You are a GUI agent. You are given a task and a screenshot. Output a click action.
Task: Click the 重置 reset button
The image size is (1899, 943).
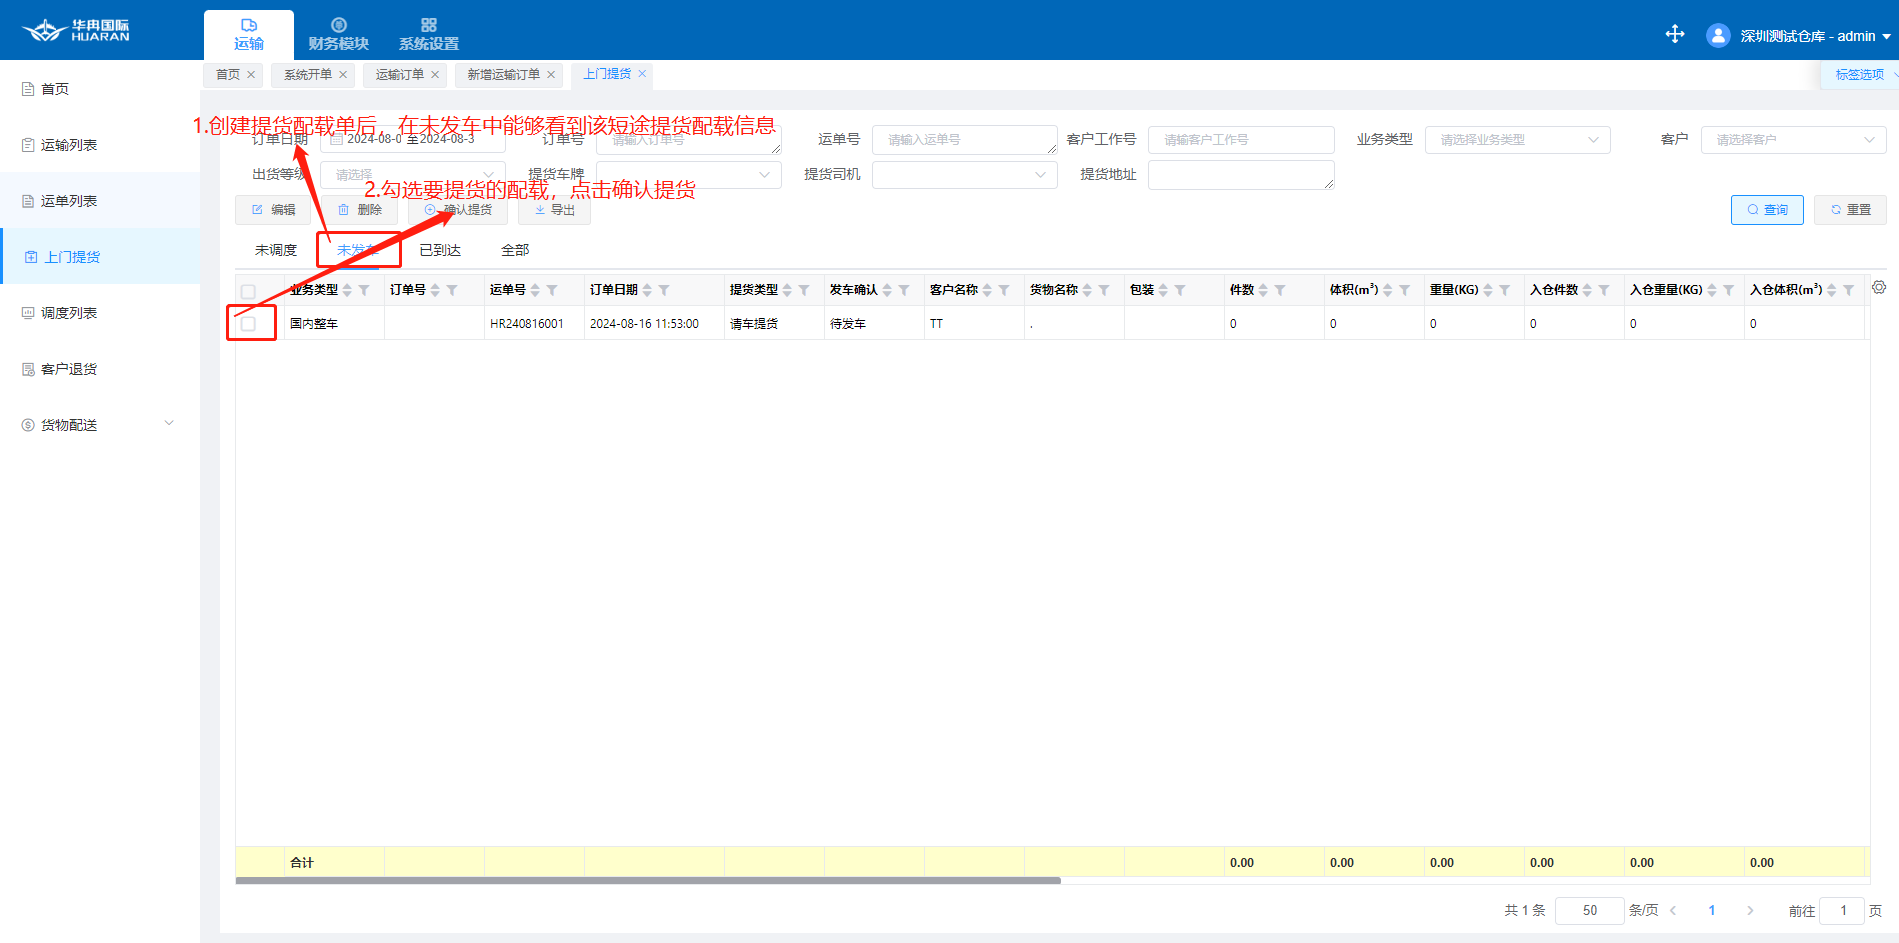pyautogui.click(x=1850, y=210)
